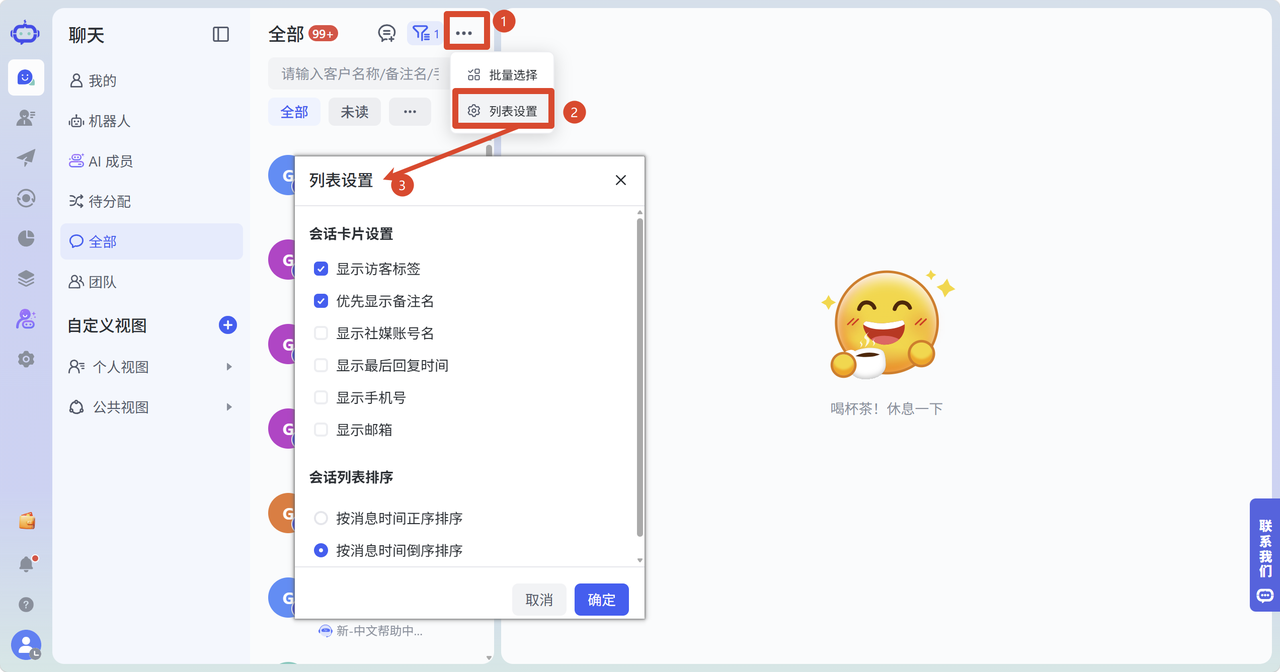Expand 个人视图 tree arrow
This screenshot has height=672, width=1280.
point(229,367)
